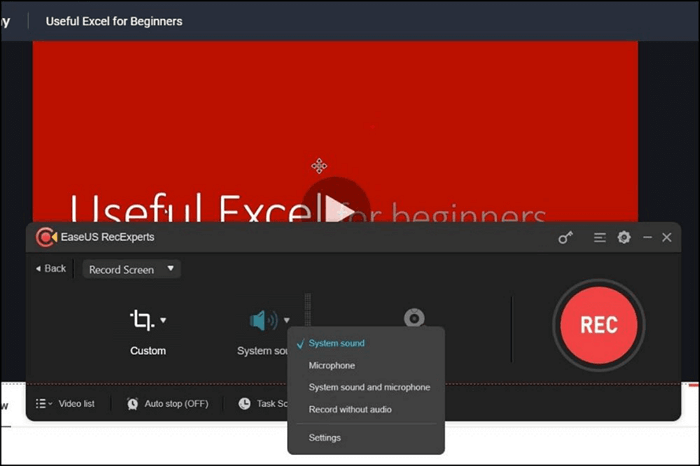Click the Video list icon dropdown

[x=44, y=404]
